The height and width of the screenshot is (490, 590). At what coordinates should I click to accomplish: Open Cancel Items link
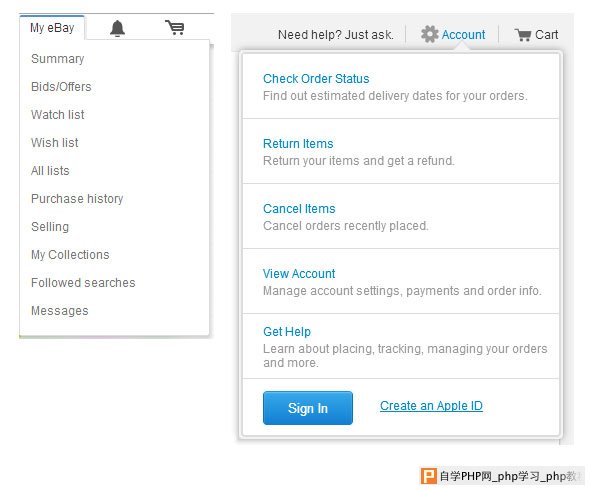(x=299, y=209)
